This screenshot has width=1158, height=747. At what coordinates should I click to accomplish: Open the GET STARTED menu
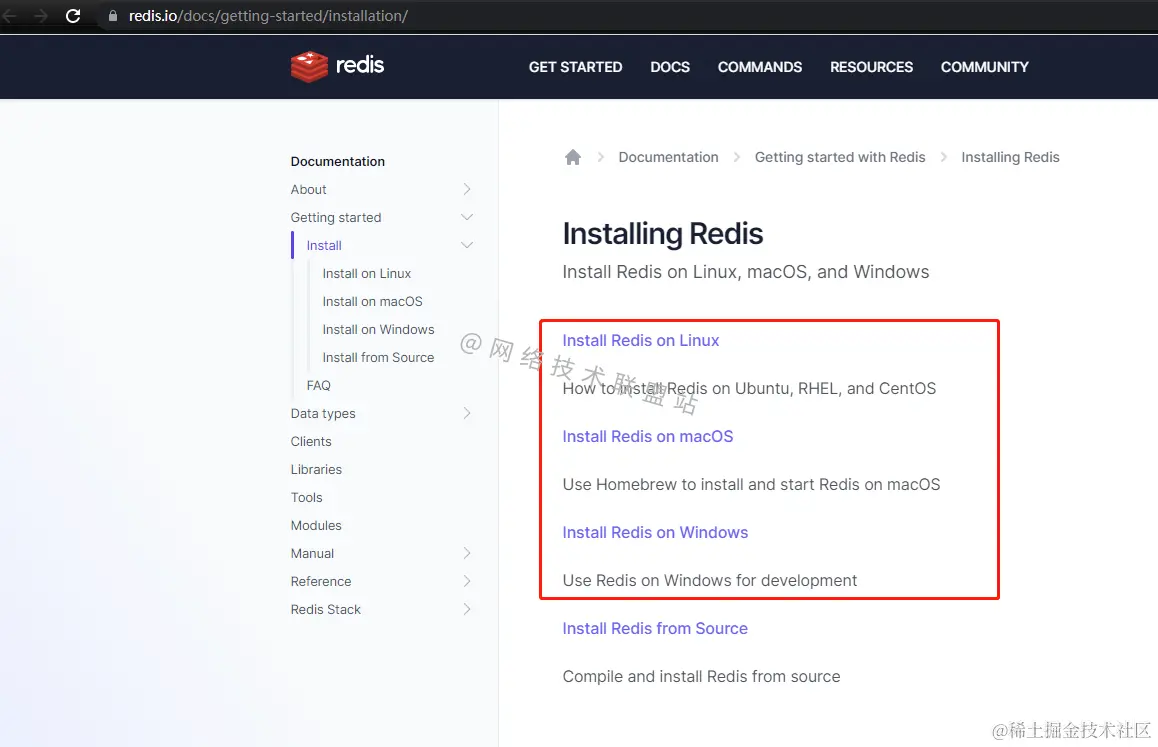575,67
